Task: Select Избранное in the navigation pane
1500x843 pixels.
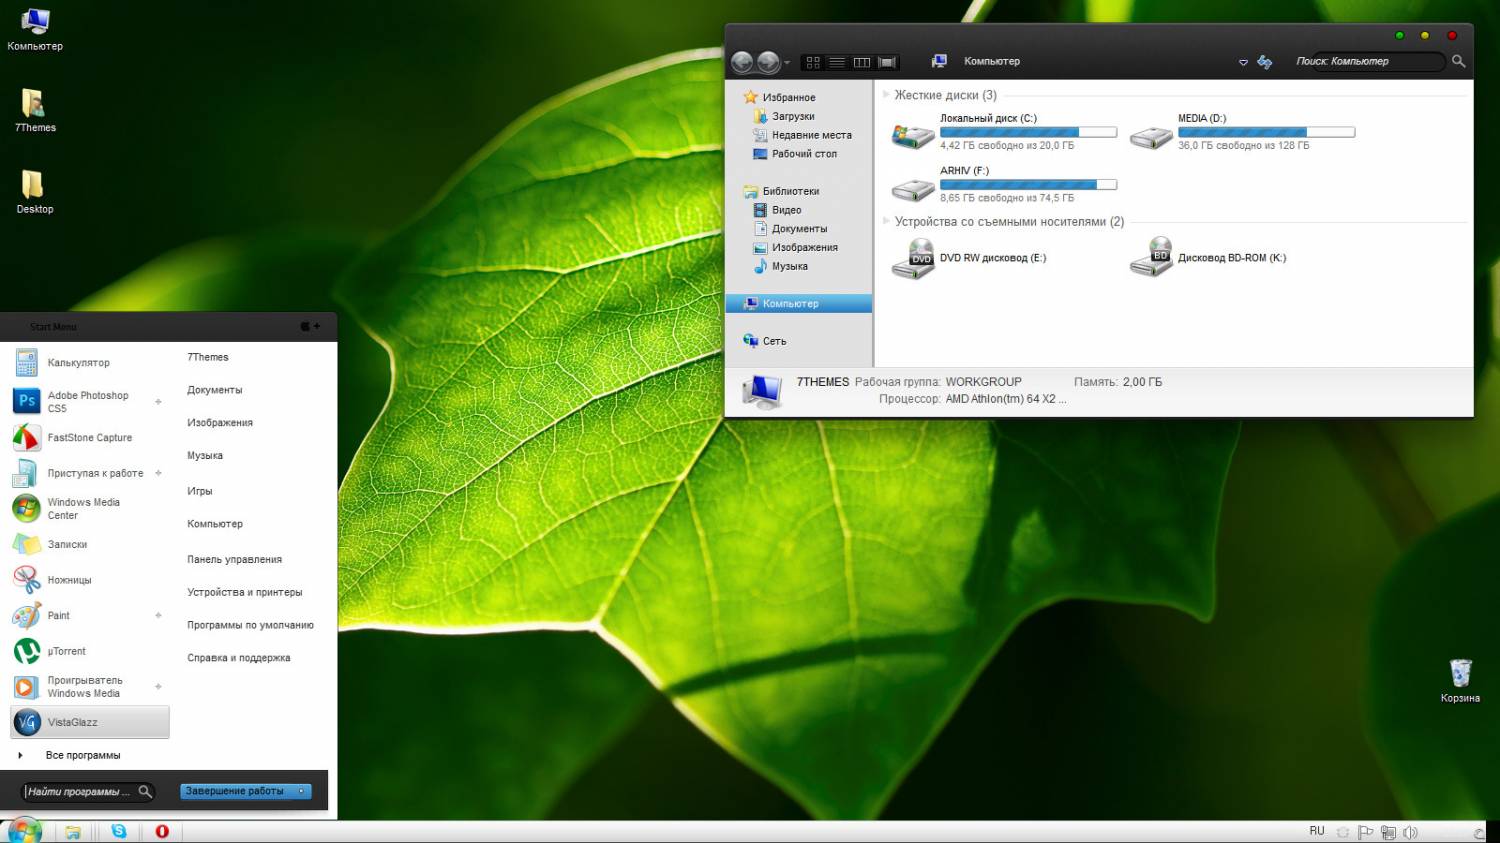Action: pyautogui.click(x=789, y=97)
